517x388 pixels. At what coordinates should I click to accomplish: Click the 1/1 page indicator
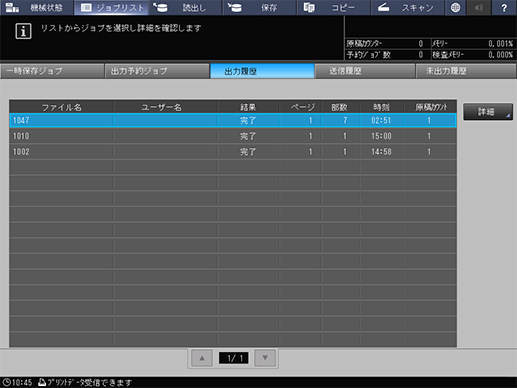233,358
